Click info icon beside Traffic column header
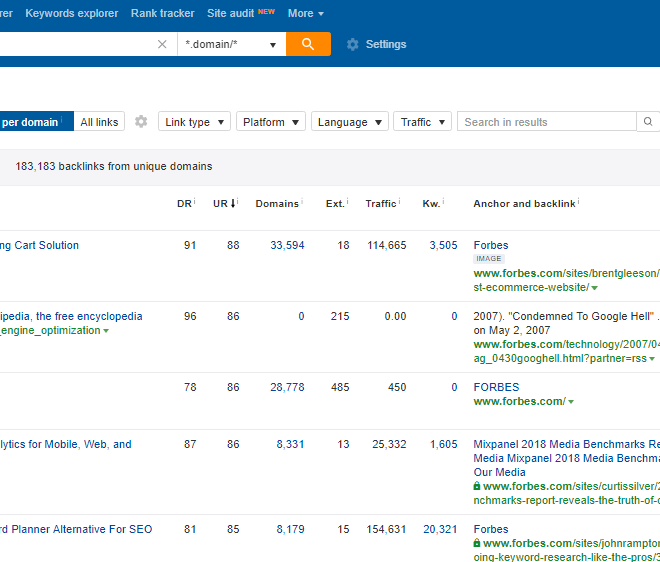Viewport: 660px width, 562px height. pos(399,201)
